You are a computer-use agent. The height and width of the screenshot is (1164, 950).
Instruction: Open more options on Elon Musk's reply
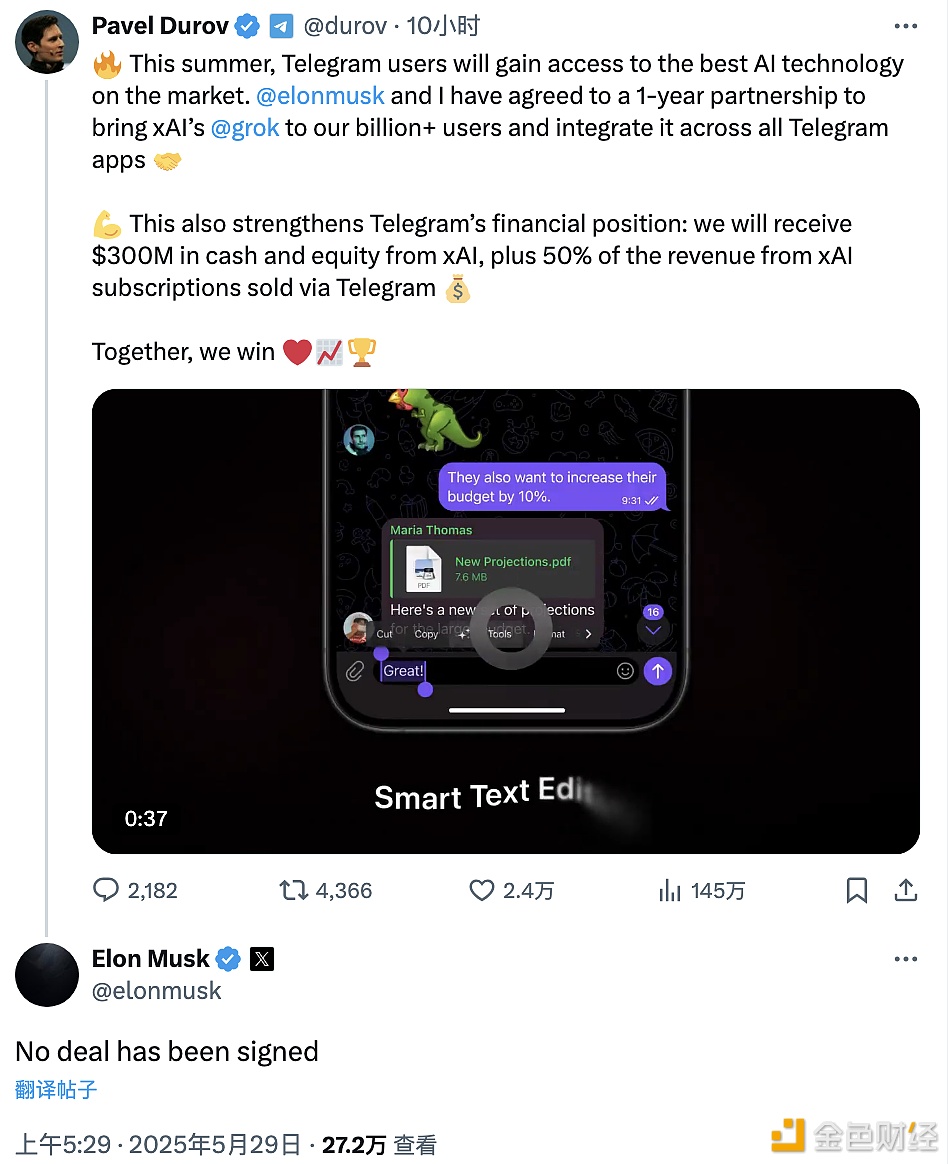905,959
